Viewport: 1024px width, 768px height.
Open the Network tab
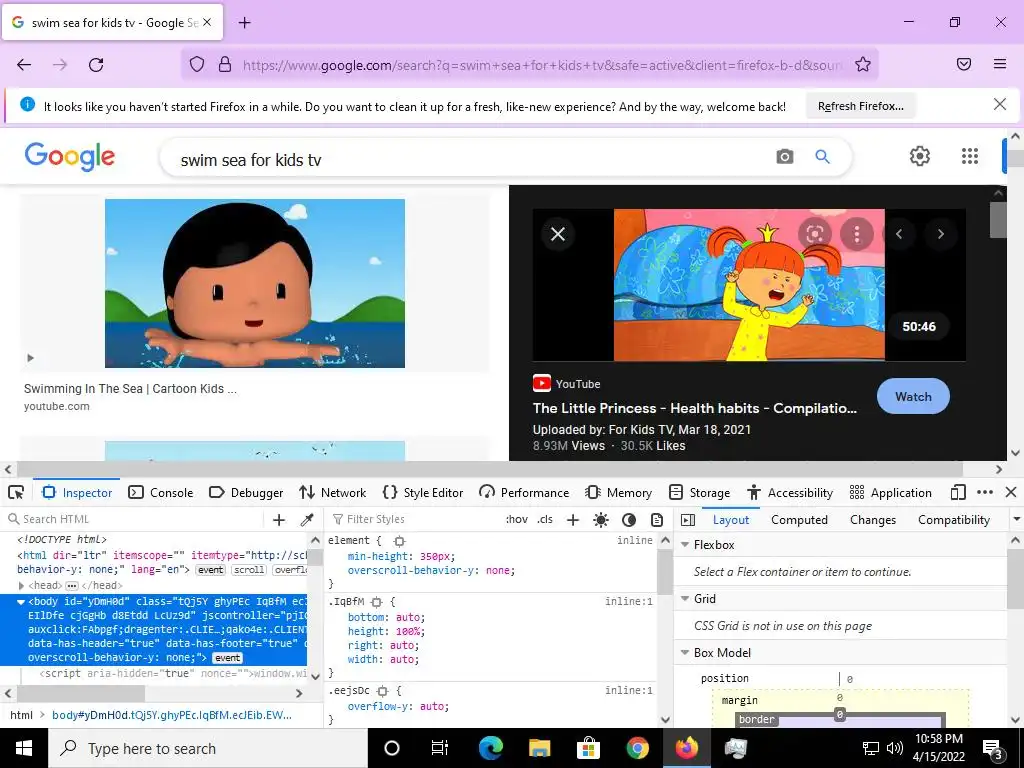click(x=333, y=492)
